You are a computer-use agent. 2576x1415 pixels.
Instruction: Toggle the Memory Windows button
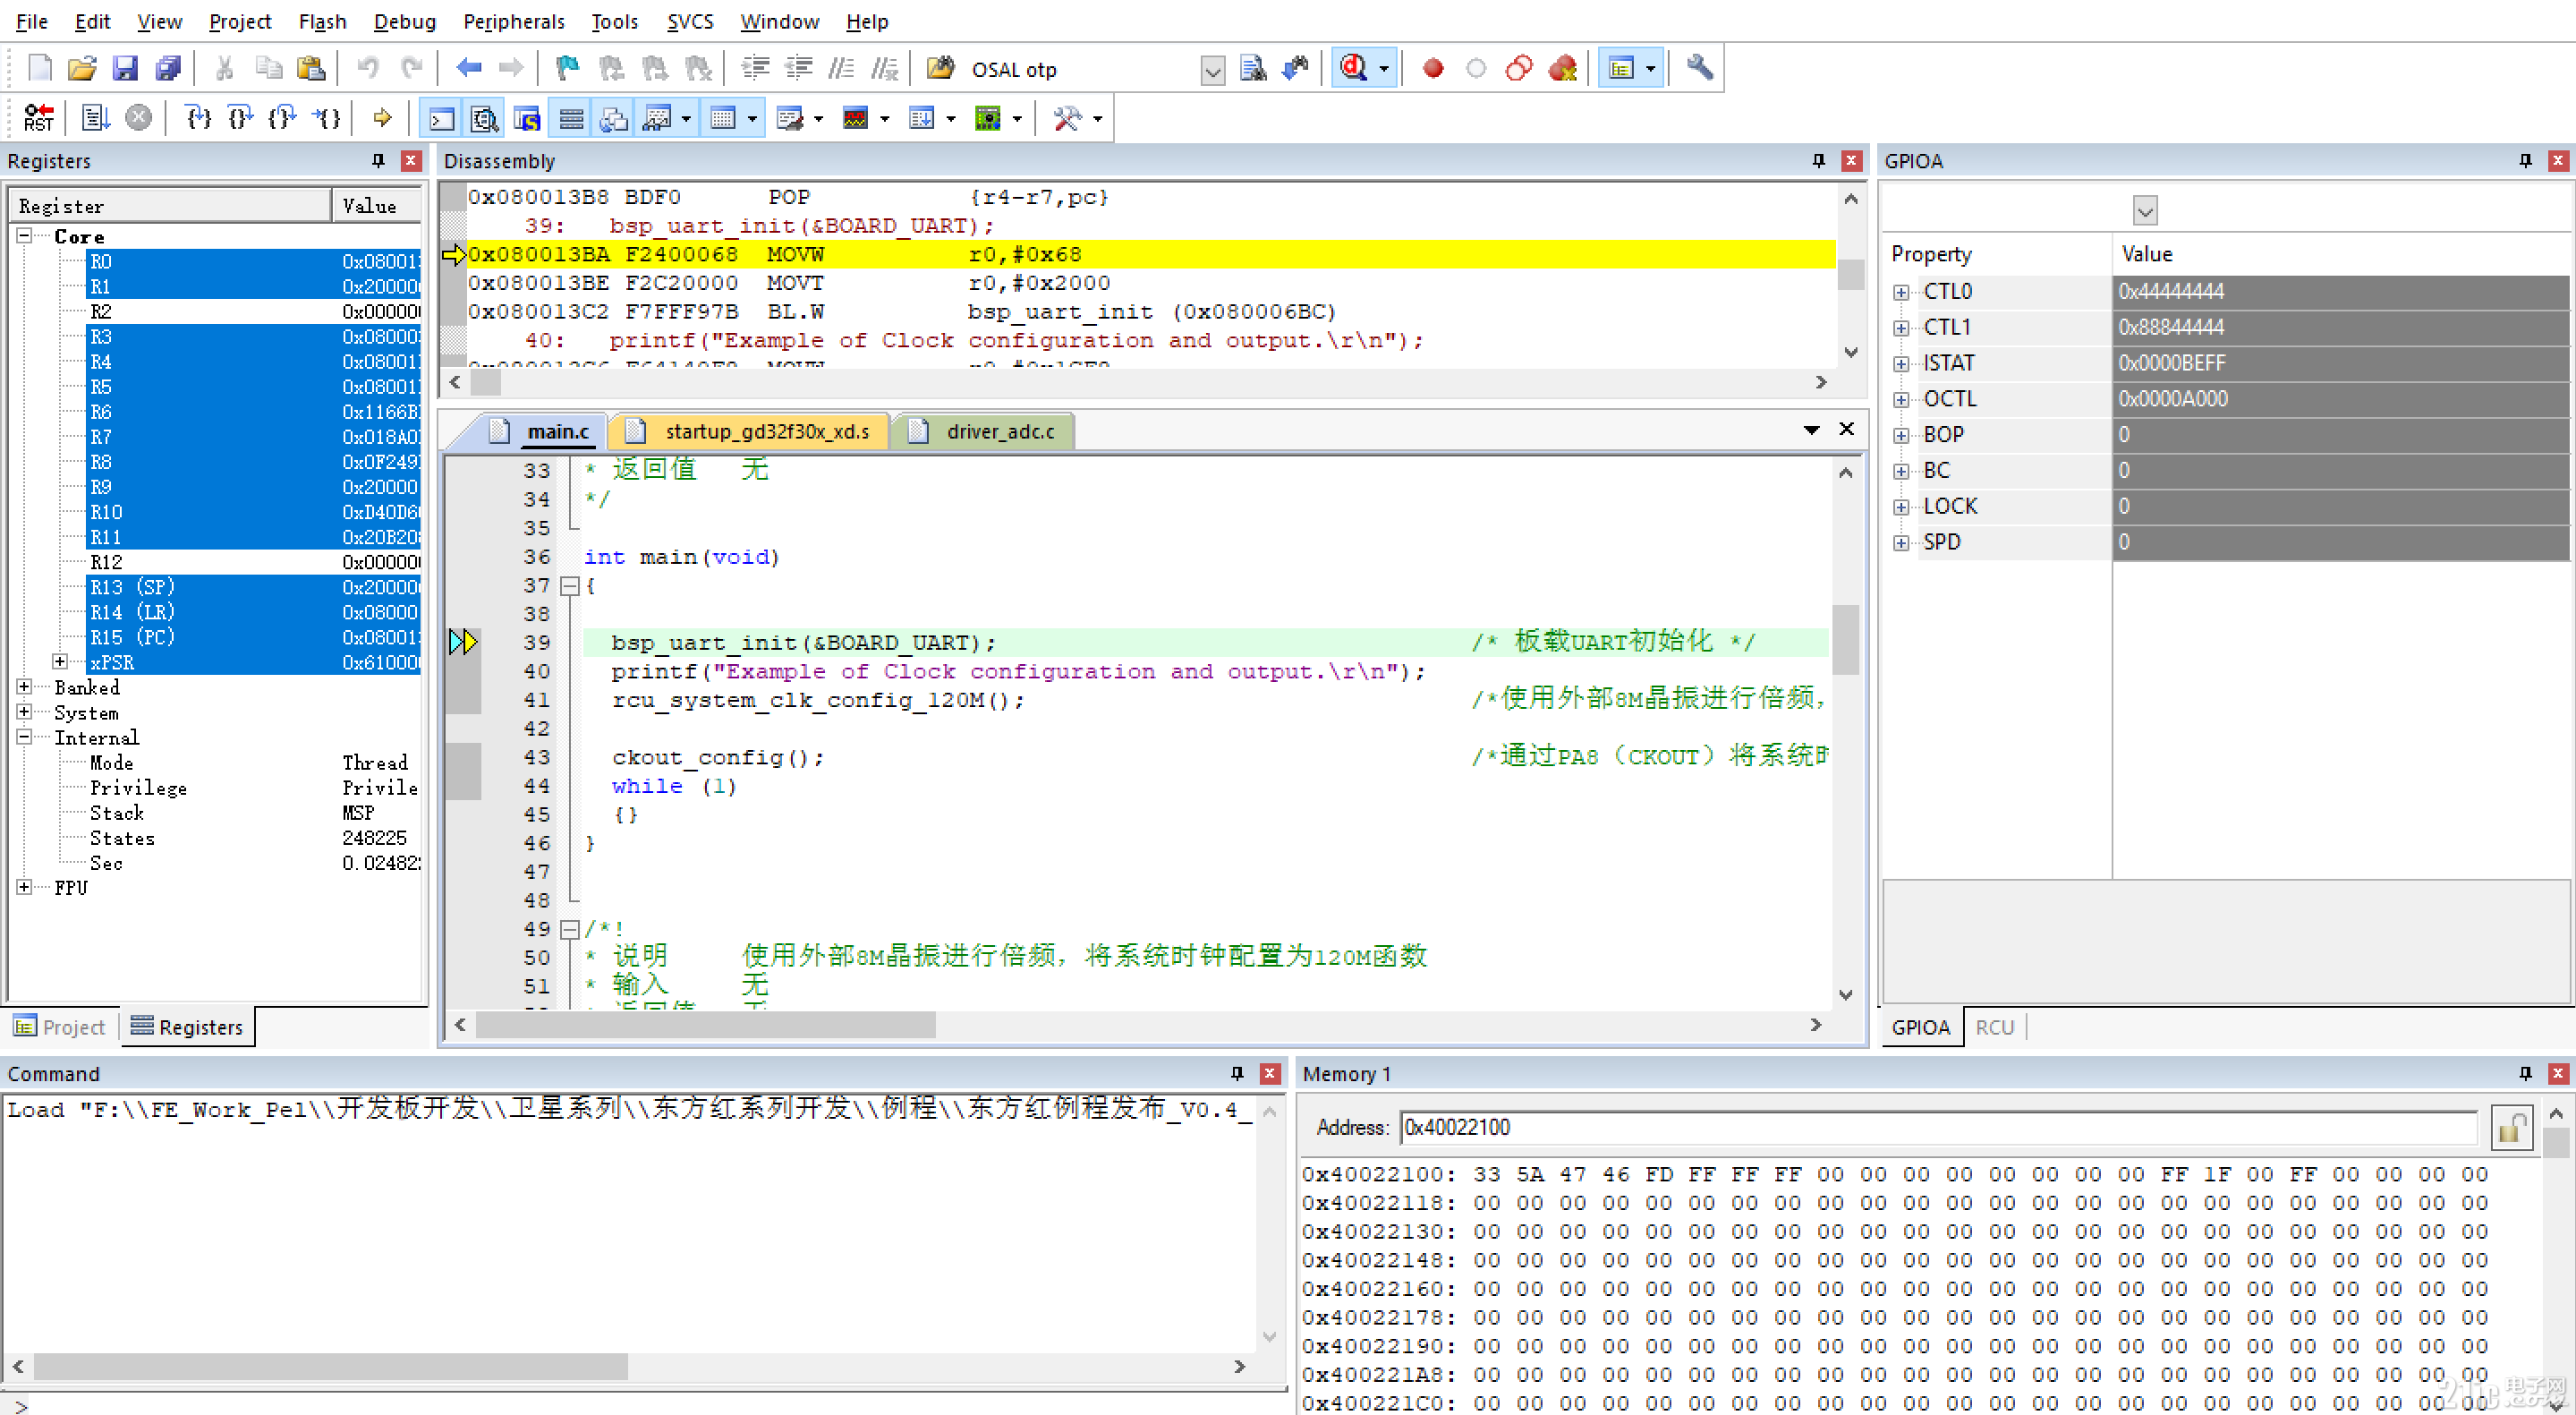(x=723, y=118)
